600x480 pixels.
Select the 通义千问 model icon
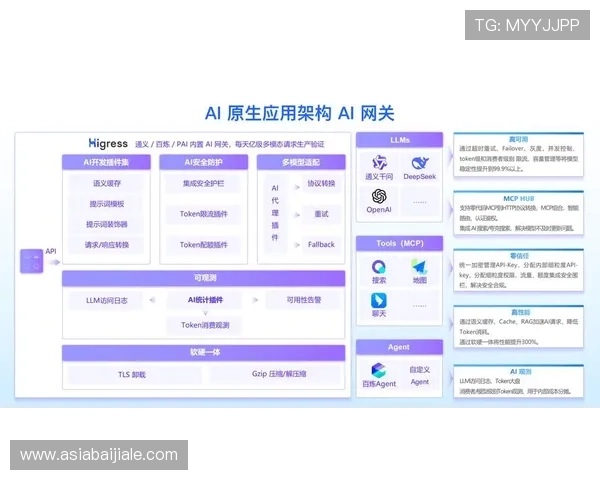(379, 163)
